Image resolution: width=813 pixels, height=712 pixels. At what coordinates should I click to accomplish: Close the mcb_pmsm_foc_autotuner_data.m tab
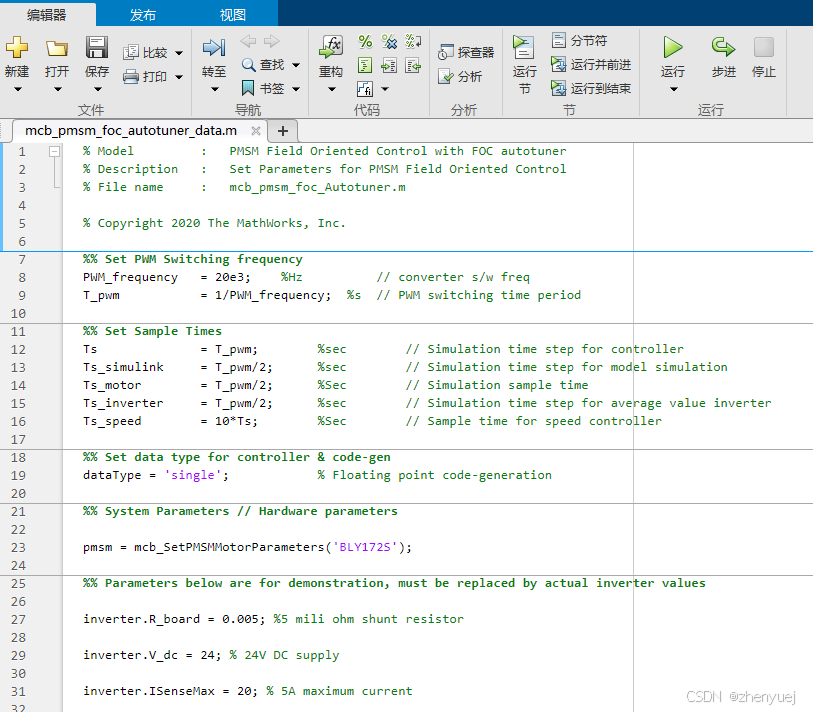click(x=256, y=131)
